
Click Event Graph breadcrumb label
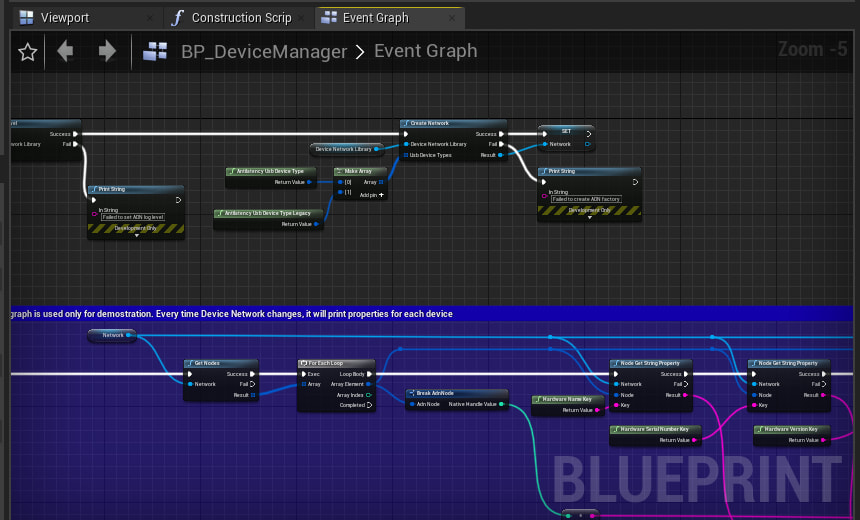point(426,50)
